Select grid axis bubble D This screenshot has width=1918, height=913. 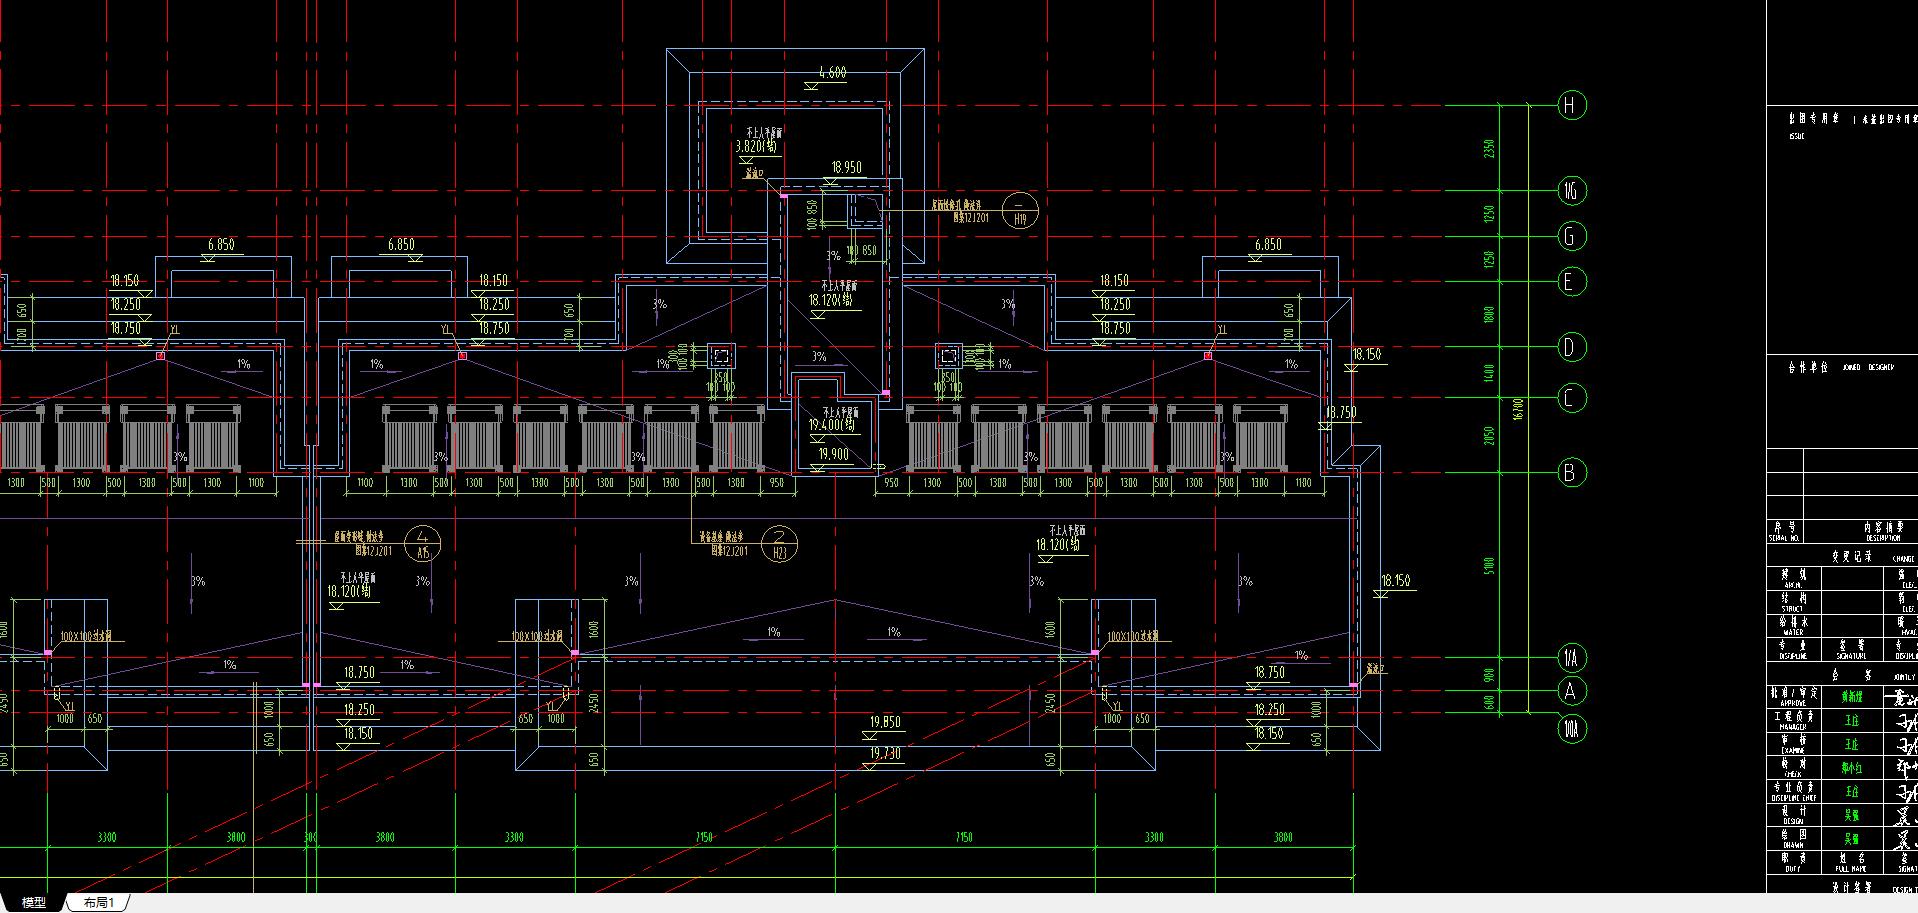click(1571, 347)
